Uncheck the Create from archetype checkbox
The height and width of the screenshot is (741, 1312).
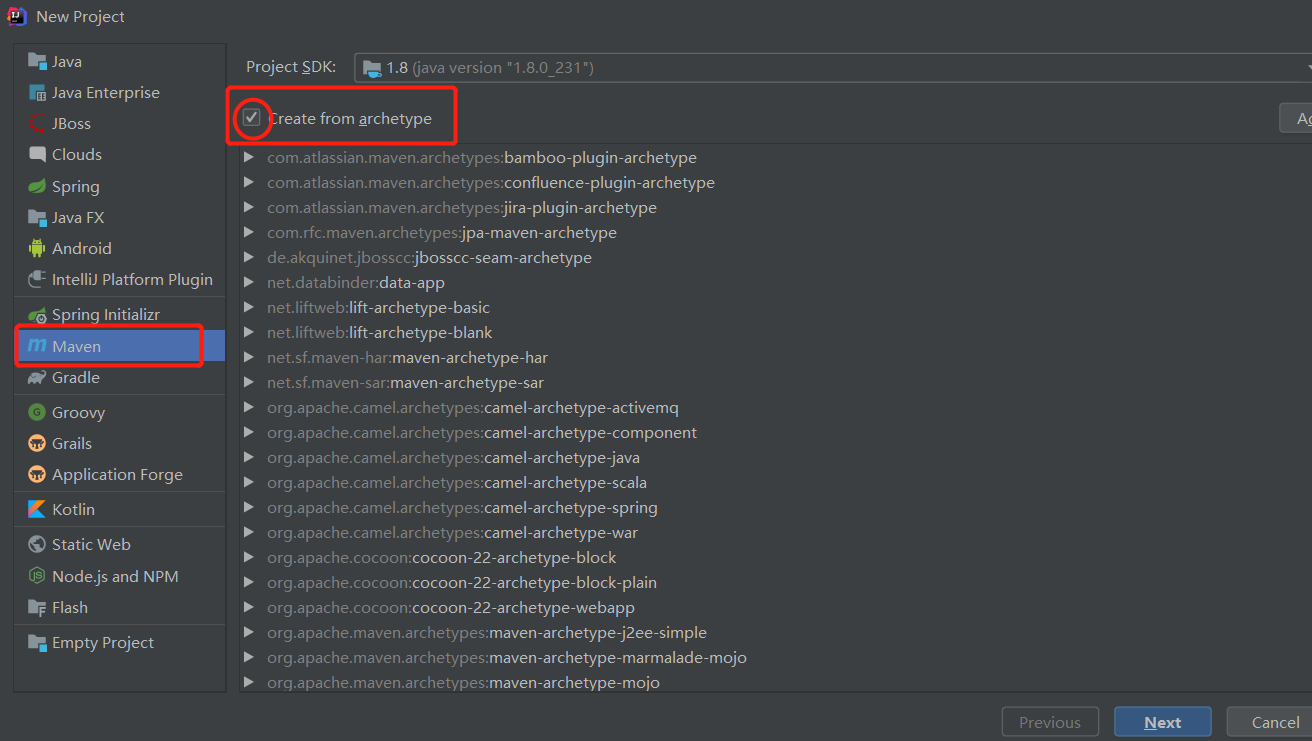click(252, 117)
